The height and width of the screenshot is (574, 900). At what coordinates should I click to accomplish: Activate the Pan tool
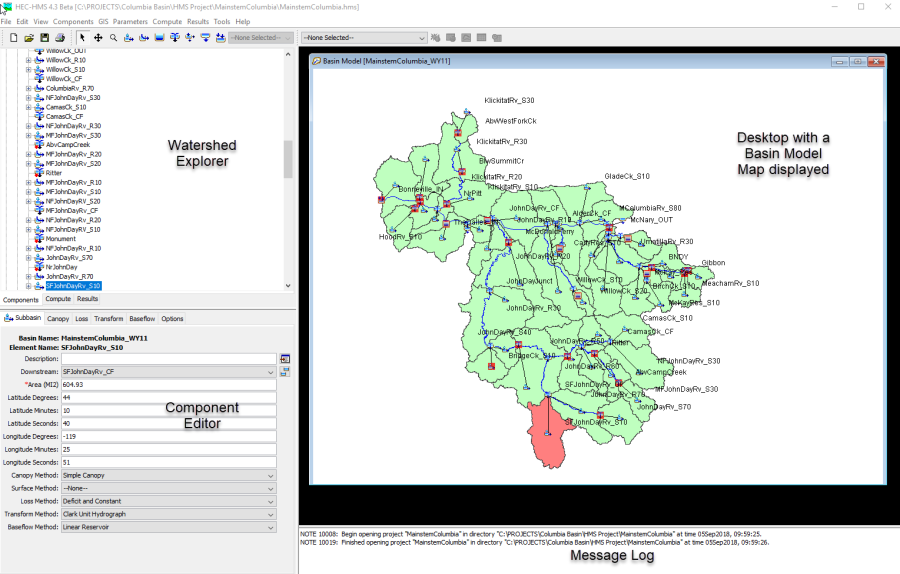click(x=98, y=38)
